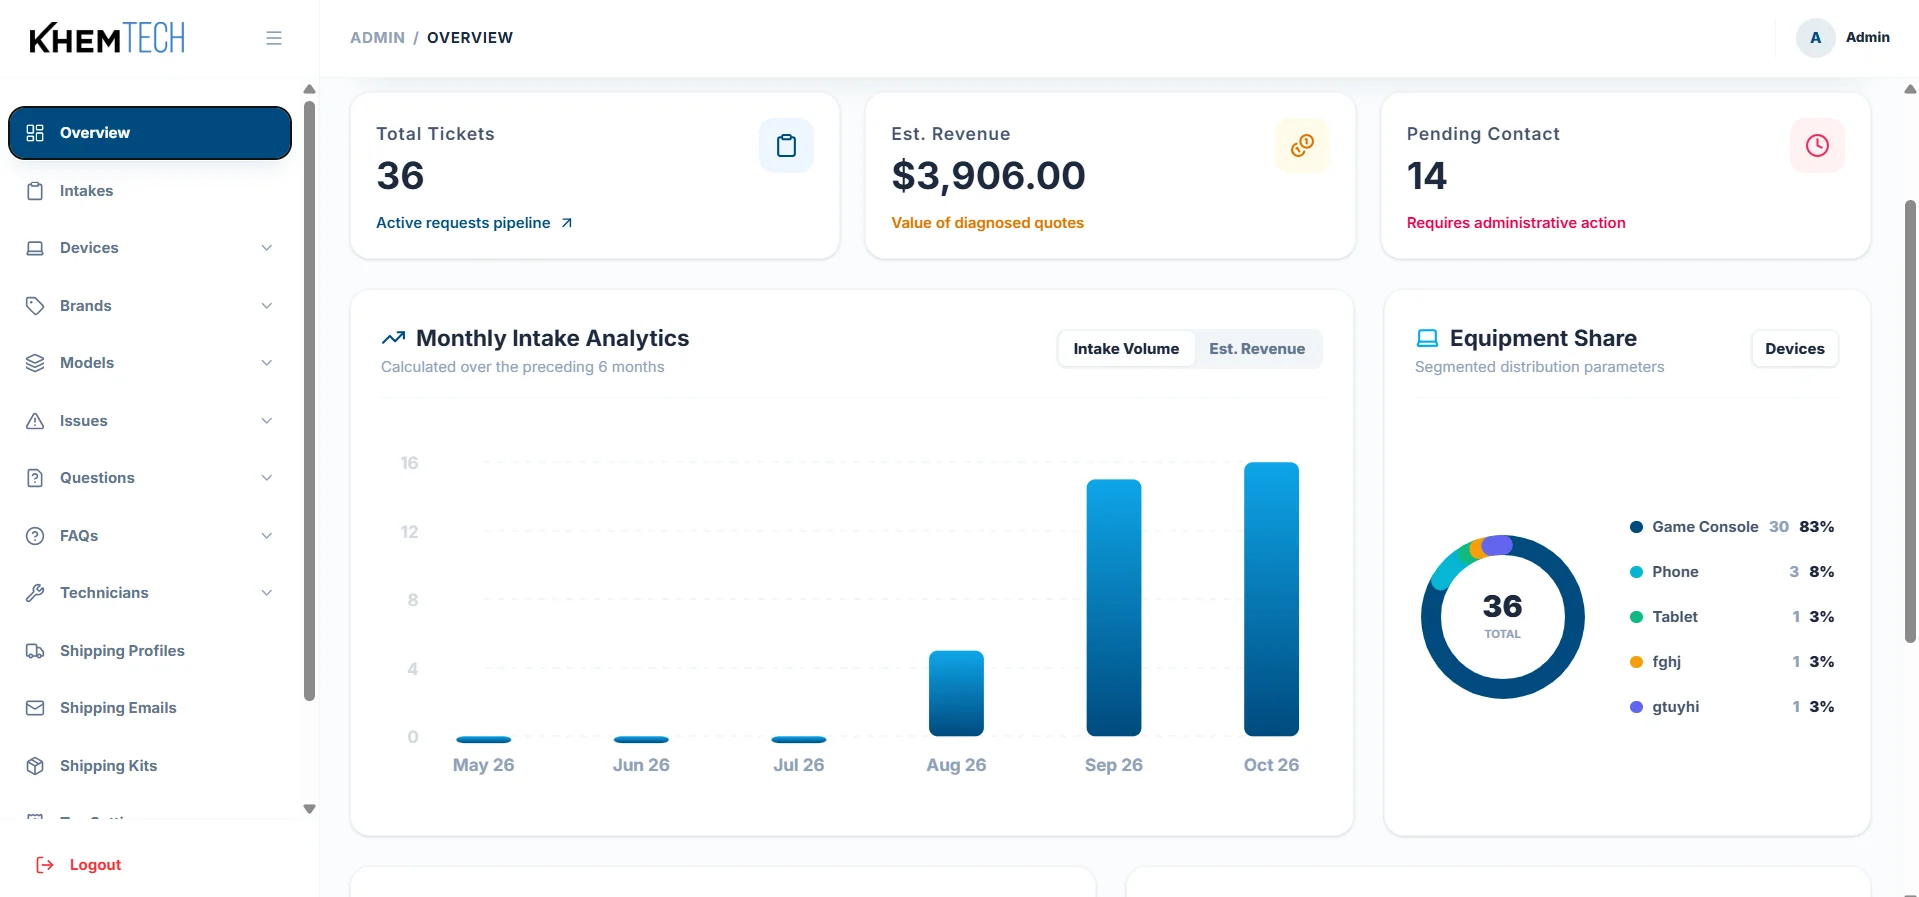Viewport: 1919px width, 897px height.
Task: Click the Sep 26 bar in chart
Action: [1114, 608]
